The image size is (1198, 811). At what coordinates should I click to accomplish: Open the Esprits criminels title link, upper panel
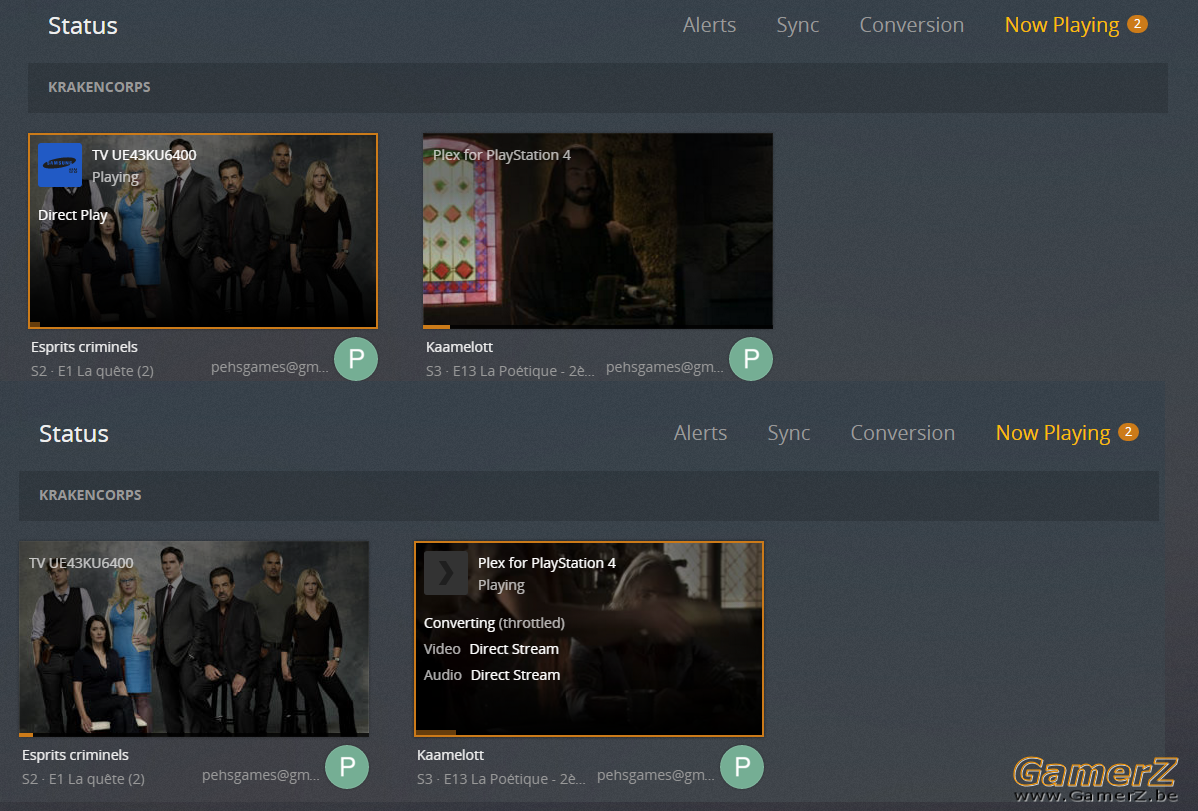84,347
